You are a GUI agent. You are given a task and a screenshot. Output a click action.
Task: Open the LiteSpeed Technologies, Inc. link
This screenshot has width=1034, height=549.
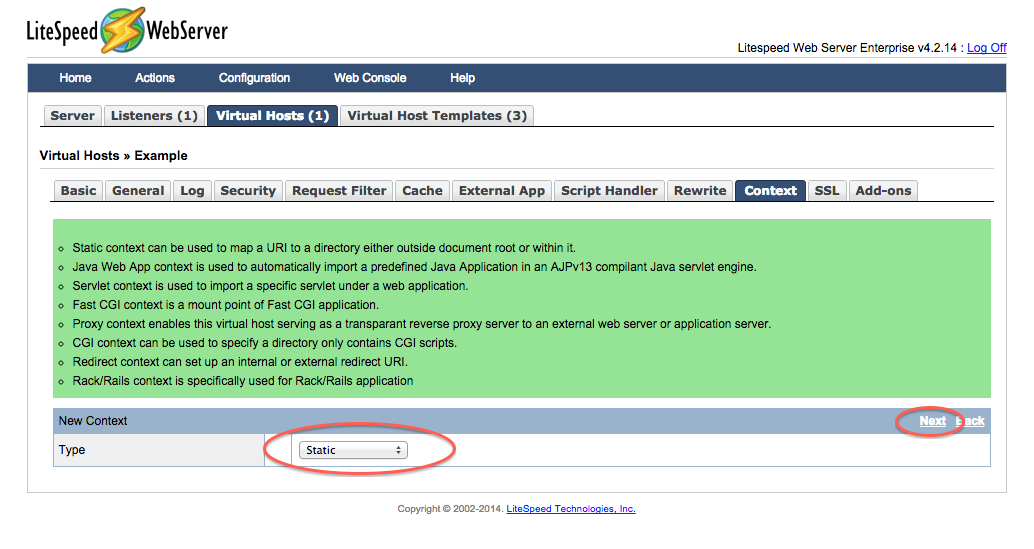click(x=570, y=509)
